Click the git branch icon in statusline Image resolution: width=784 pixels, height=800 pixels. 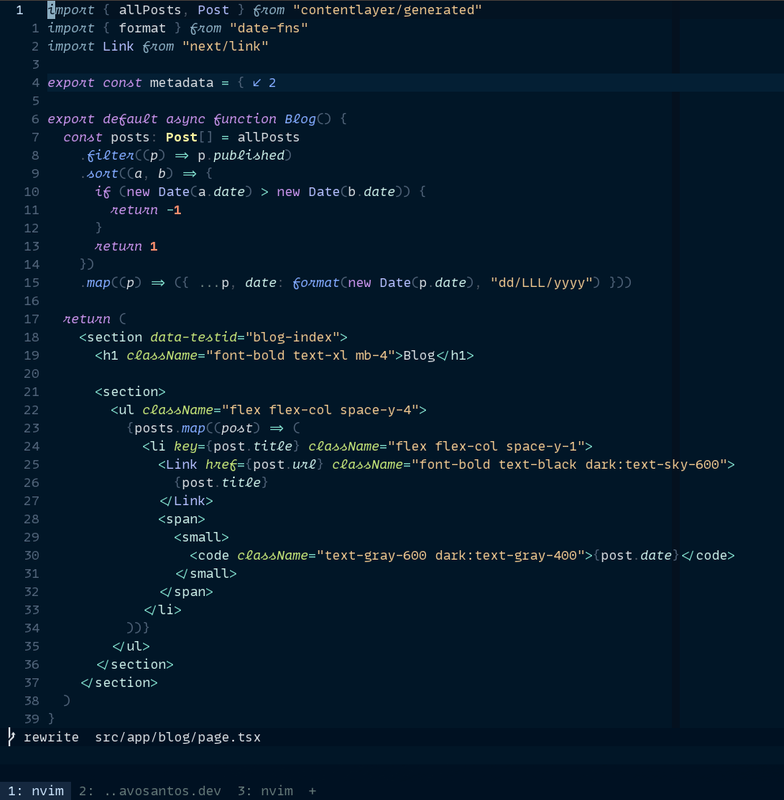pyautogui.click(x=11, y=737)
